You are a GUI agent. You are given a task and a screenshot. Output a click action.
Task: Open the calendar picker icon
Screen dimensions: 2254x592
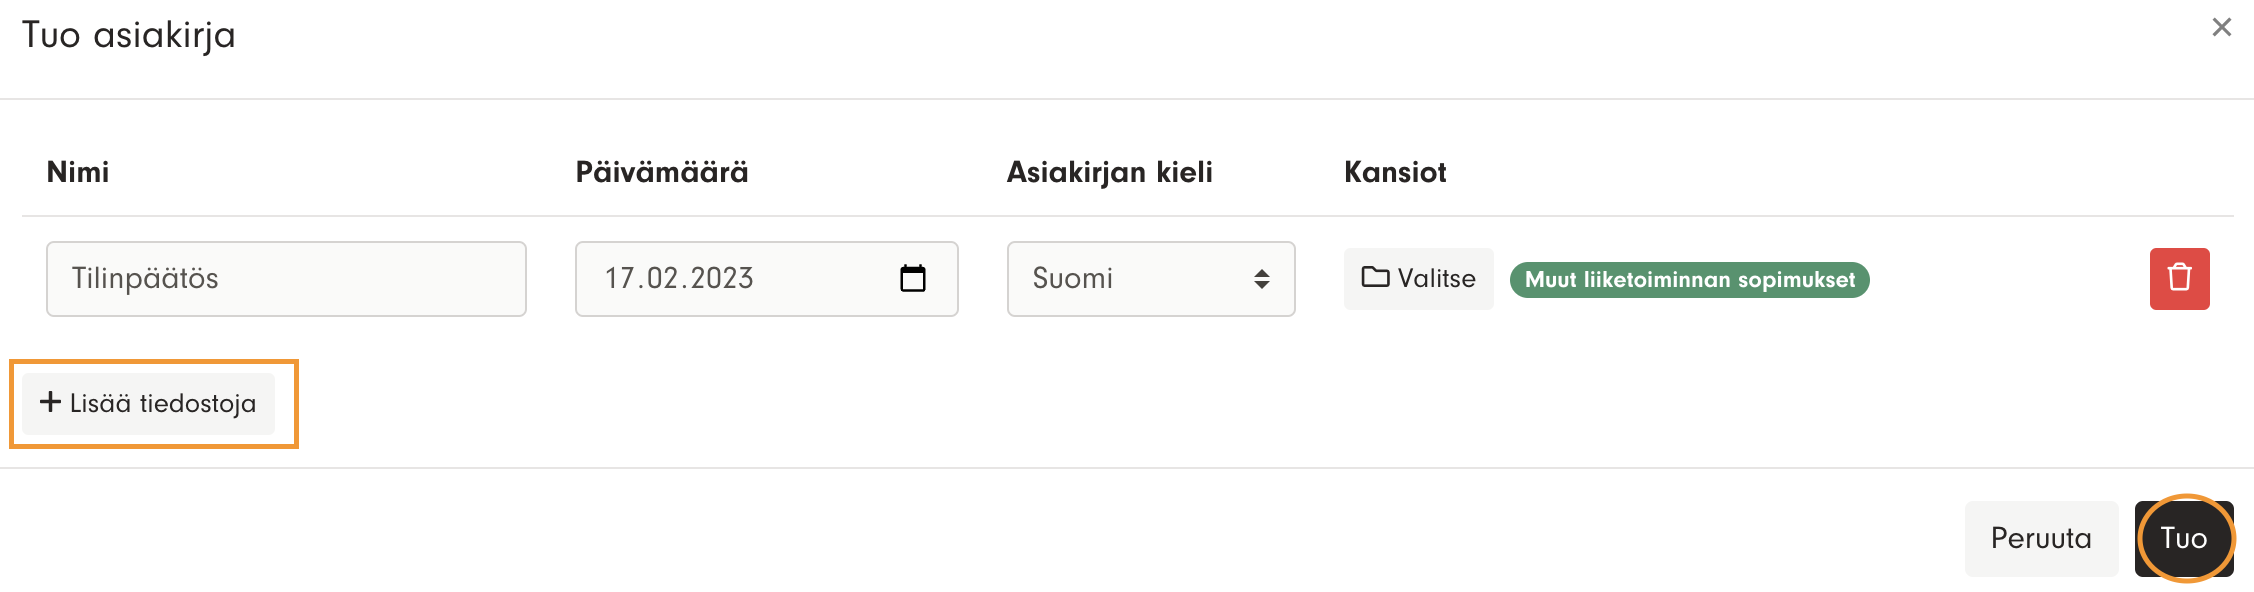(913, 278)
